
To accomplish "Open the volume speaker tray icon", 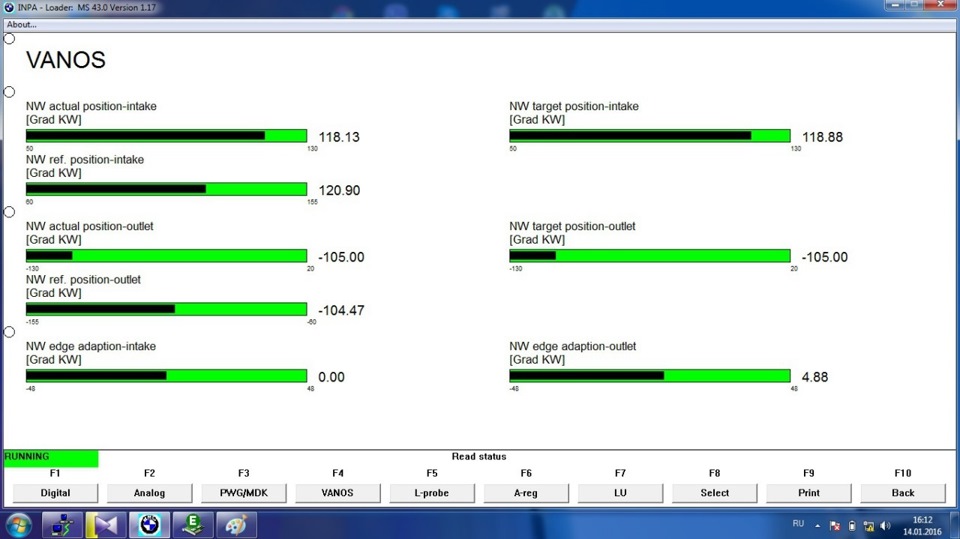I will pyautogui.click(x=885, y=526).
